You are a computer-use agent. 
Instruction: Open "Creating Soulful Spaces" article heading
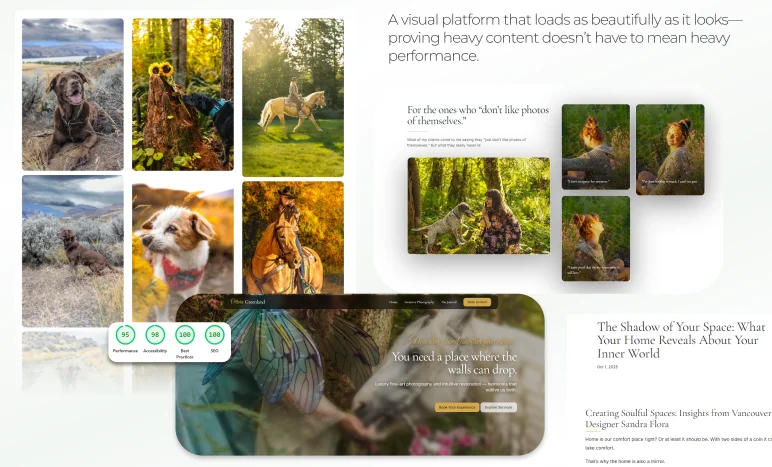pyautogui.click(x=678, y=418)
